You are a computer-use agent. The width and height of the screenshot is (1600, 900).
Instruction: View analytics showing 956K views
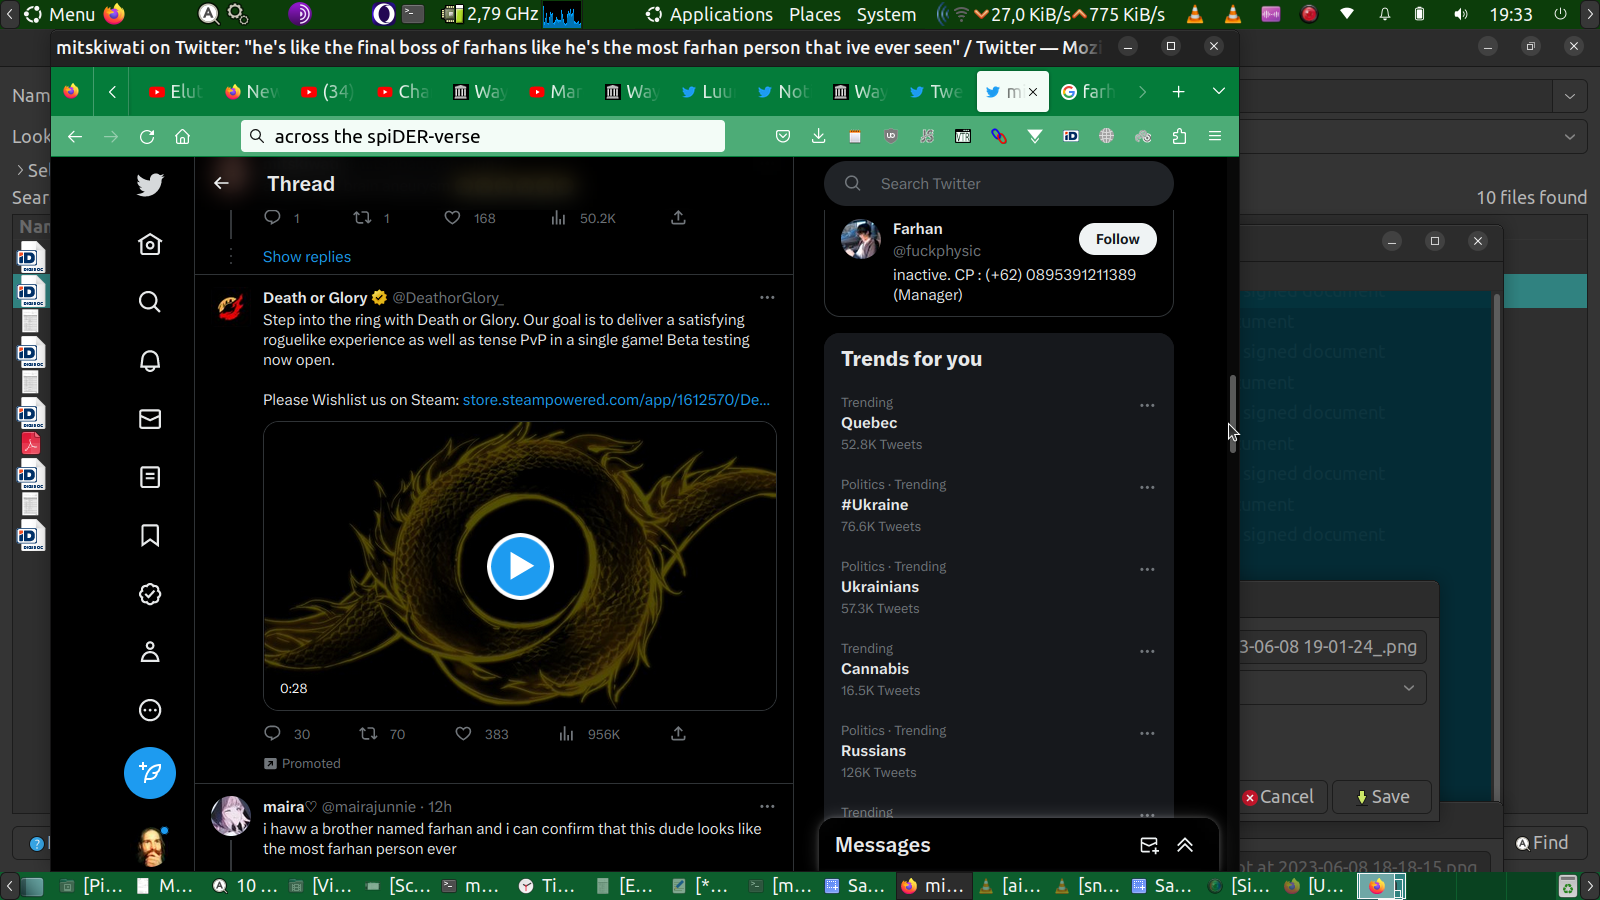[x=589, y=734]
